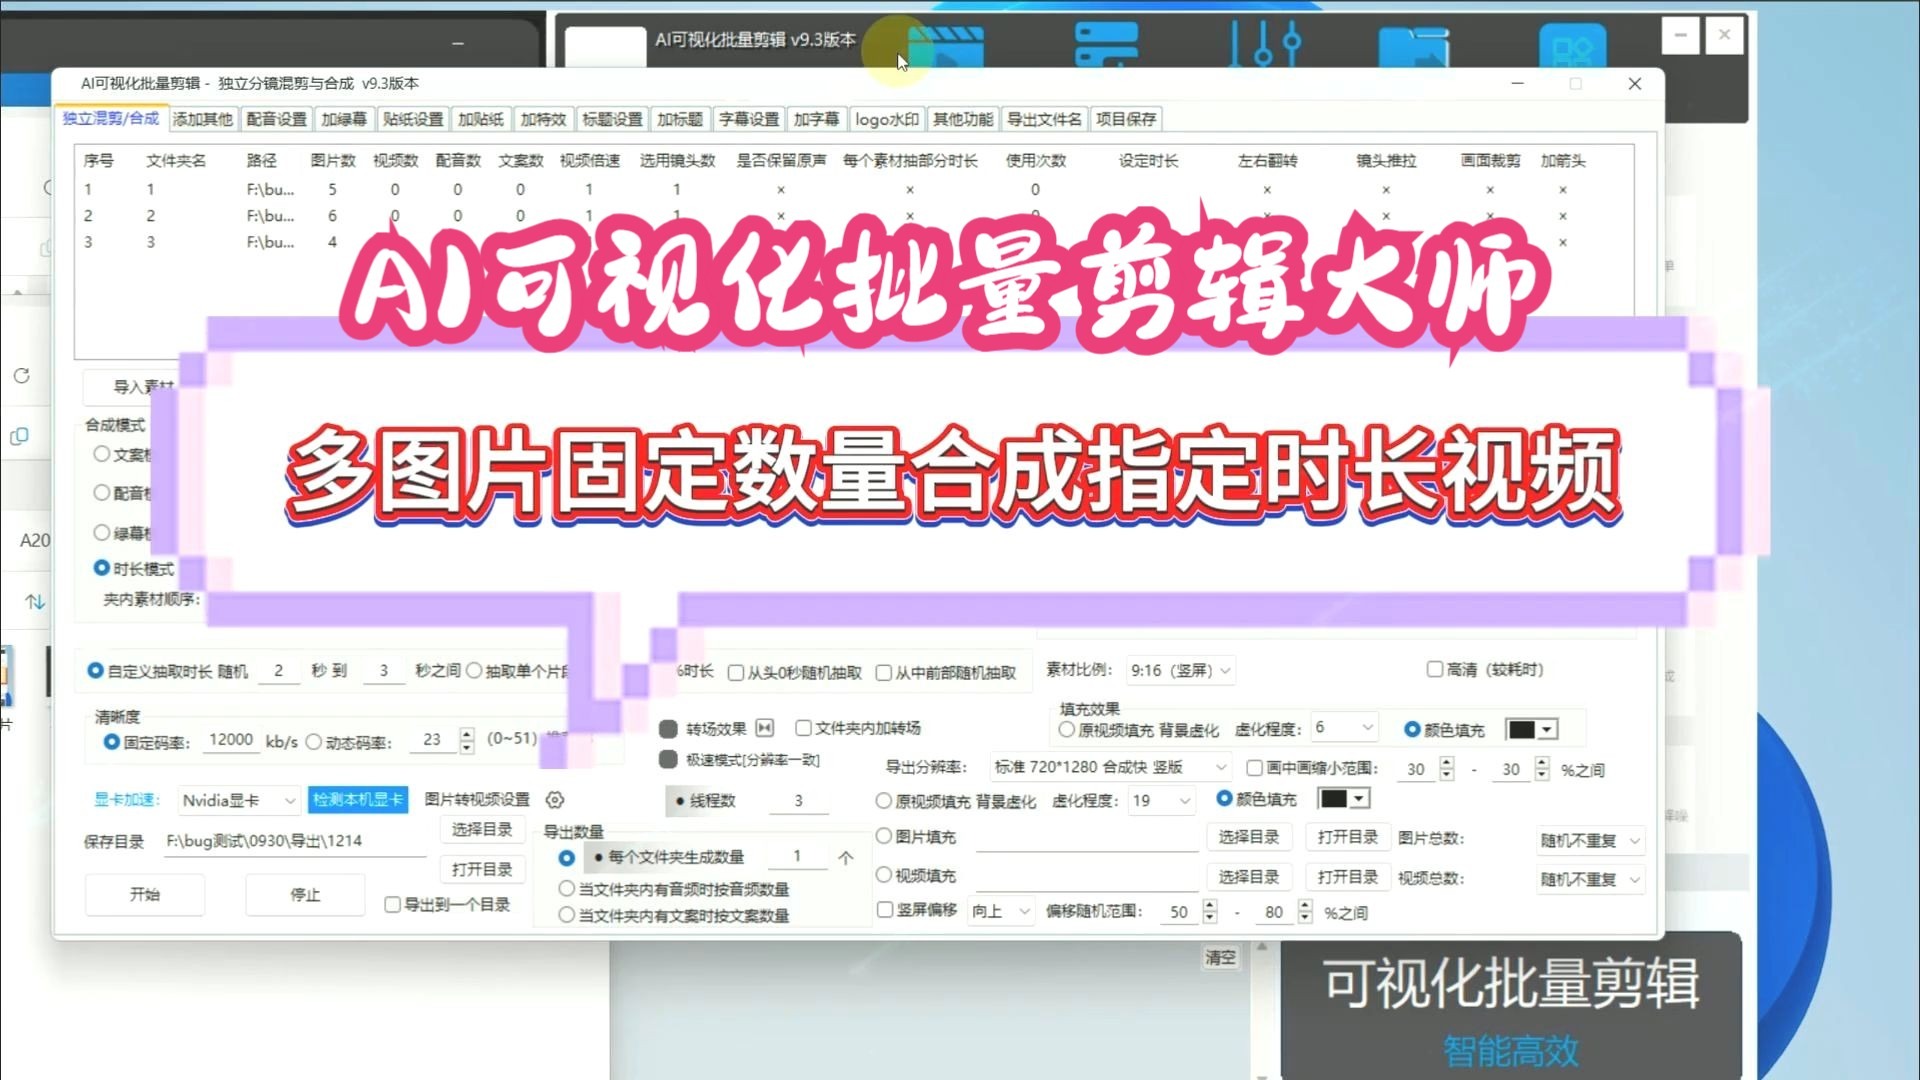Pick the lower 颜色填充 black color swatch
The image size is (1920, 1080).
tap(1334, 799)
